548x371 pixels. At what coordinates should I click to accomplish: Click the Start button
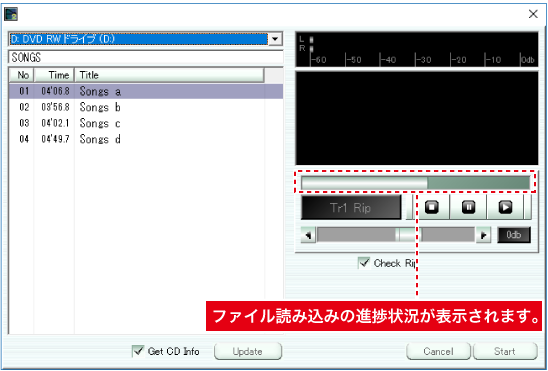coord(505,351)
